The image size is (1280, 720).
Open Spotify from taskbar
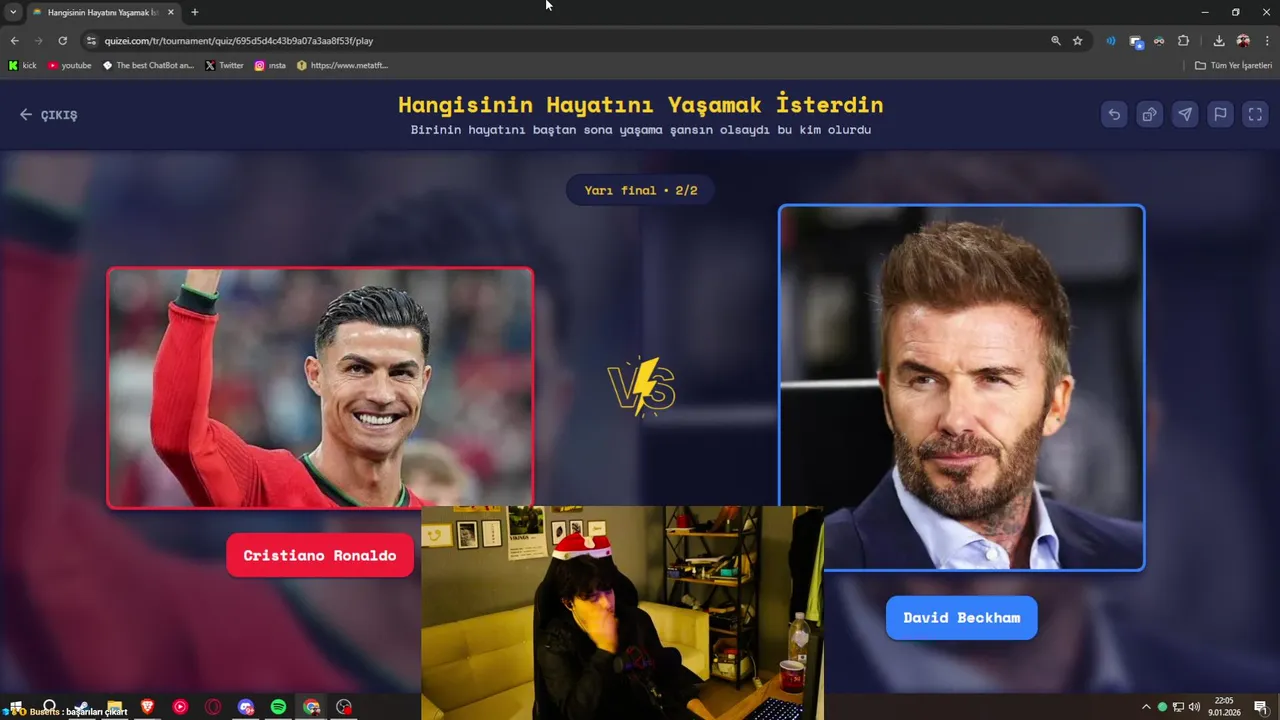point(278,707)
